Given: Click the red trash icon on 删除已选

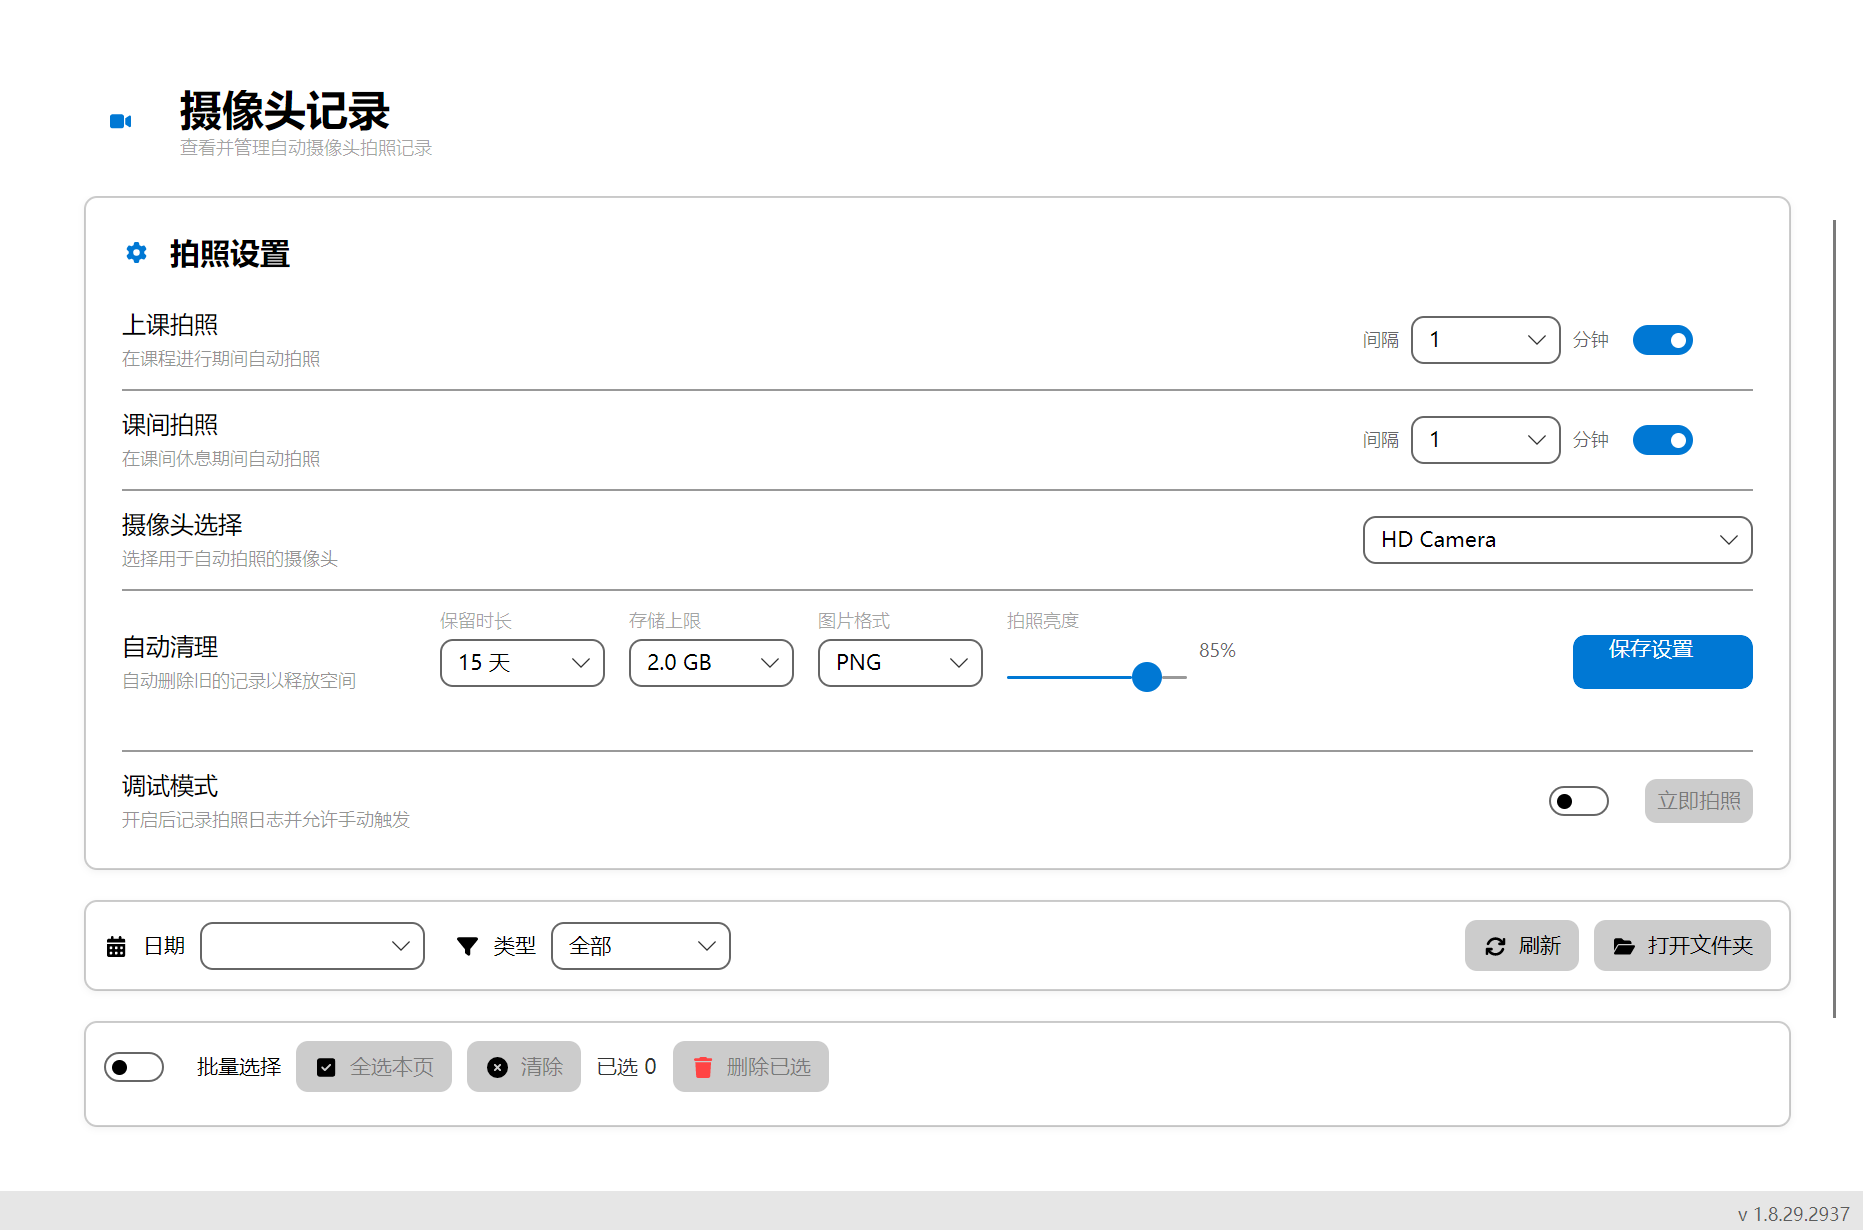Looking at the screenshot, I should [x=703, y=1067].
